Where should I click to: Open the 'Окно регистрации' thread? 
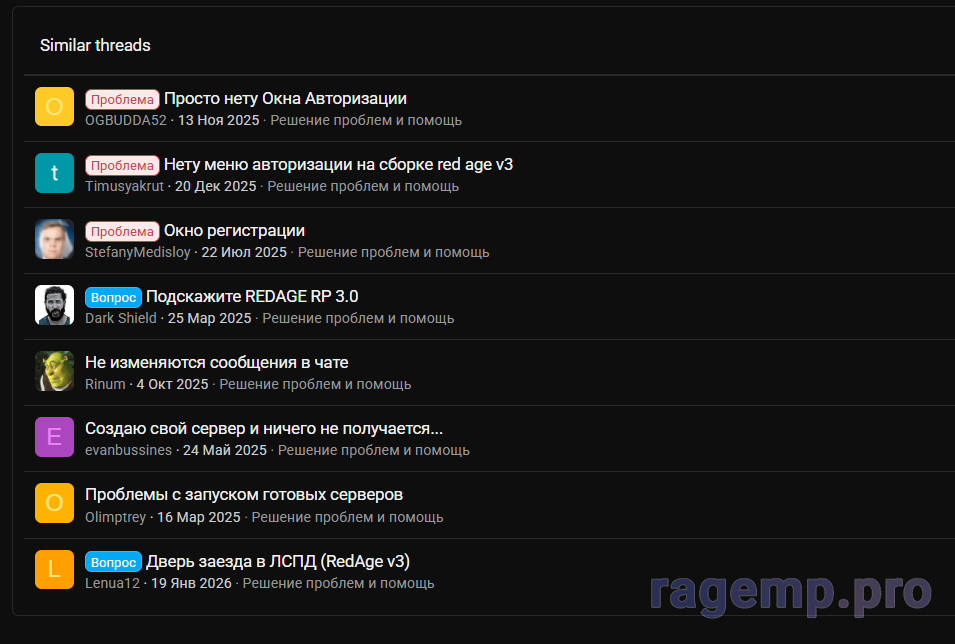coord(234,230)
